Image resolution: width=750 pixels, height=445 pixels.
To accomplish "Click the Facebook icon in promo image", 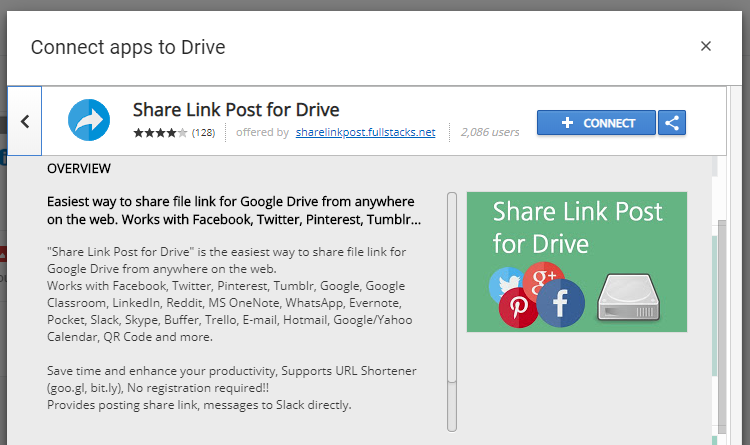I will (560, 302).
